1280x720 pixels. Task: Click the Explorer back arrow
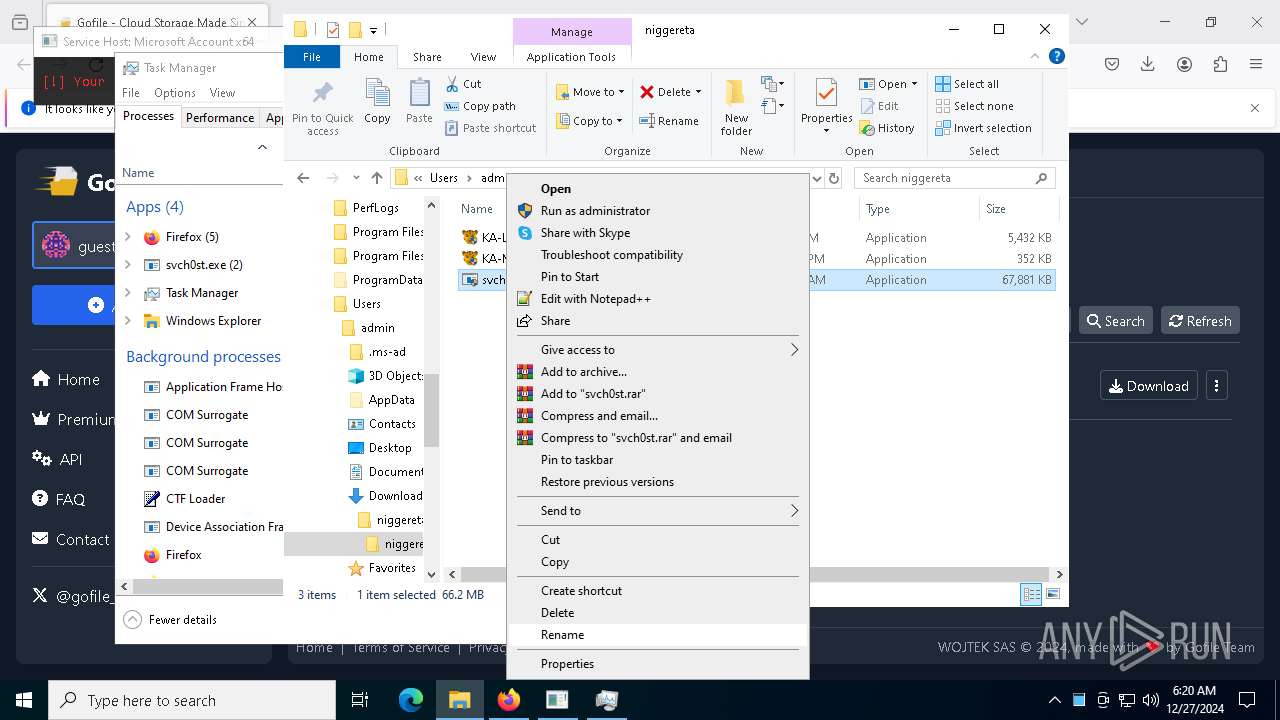point(303,178)
